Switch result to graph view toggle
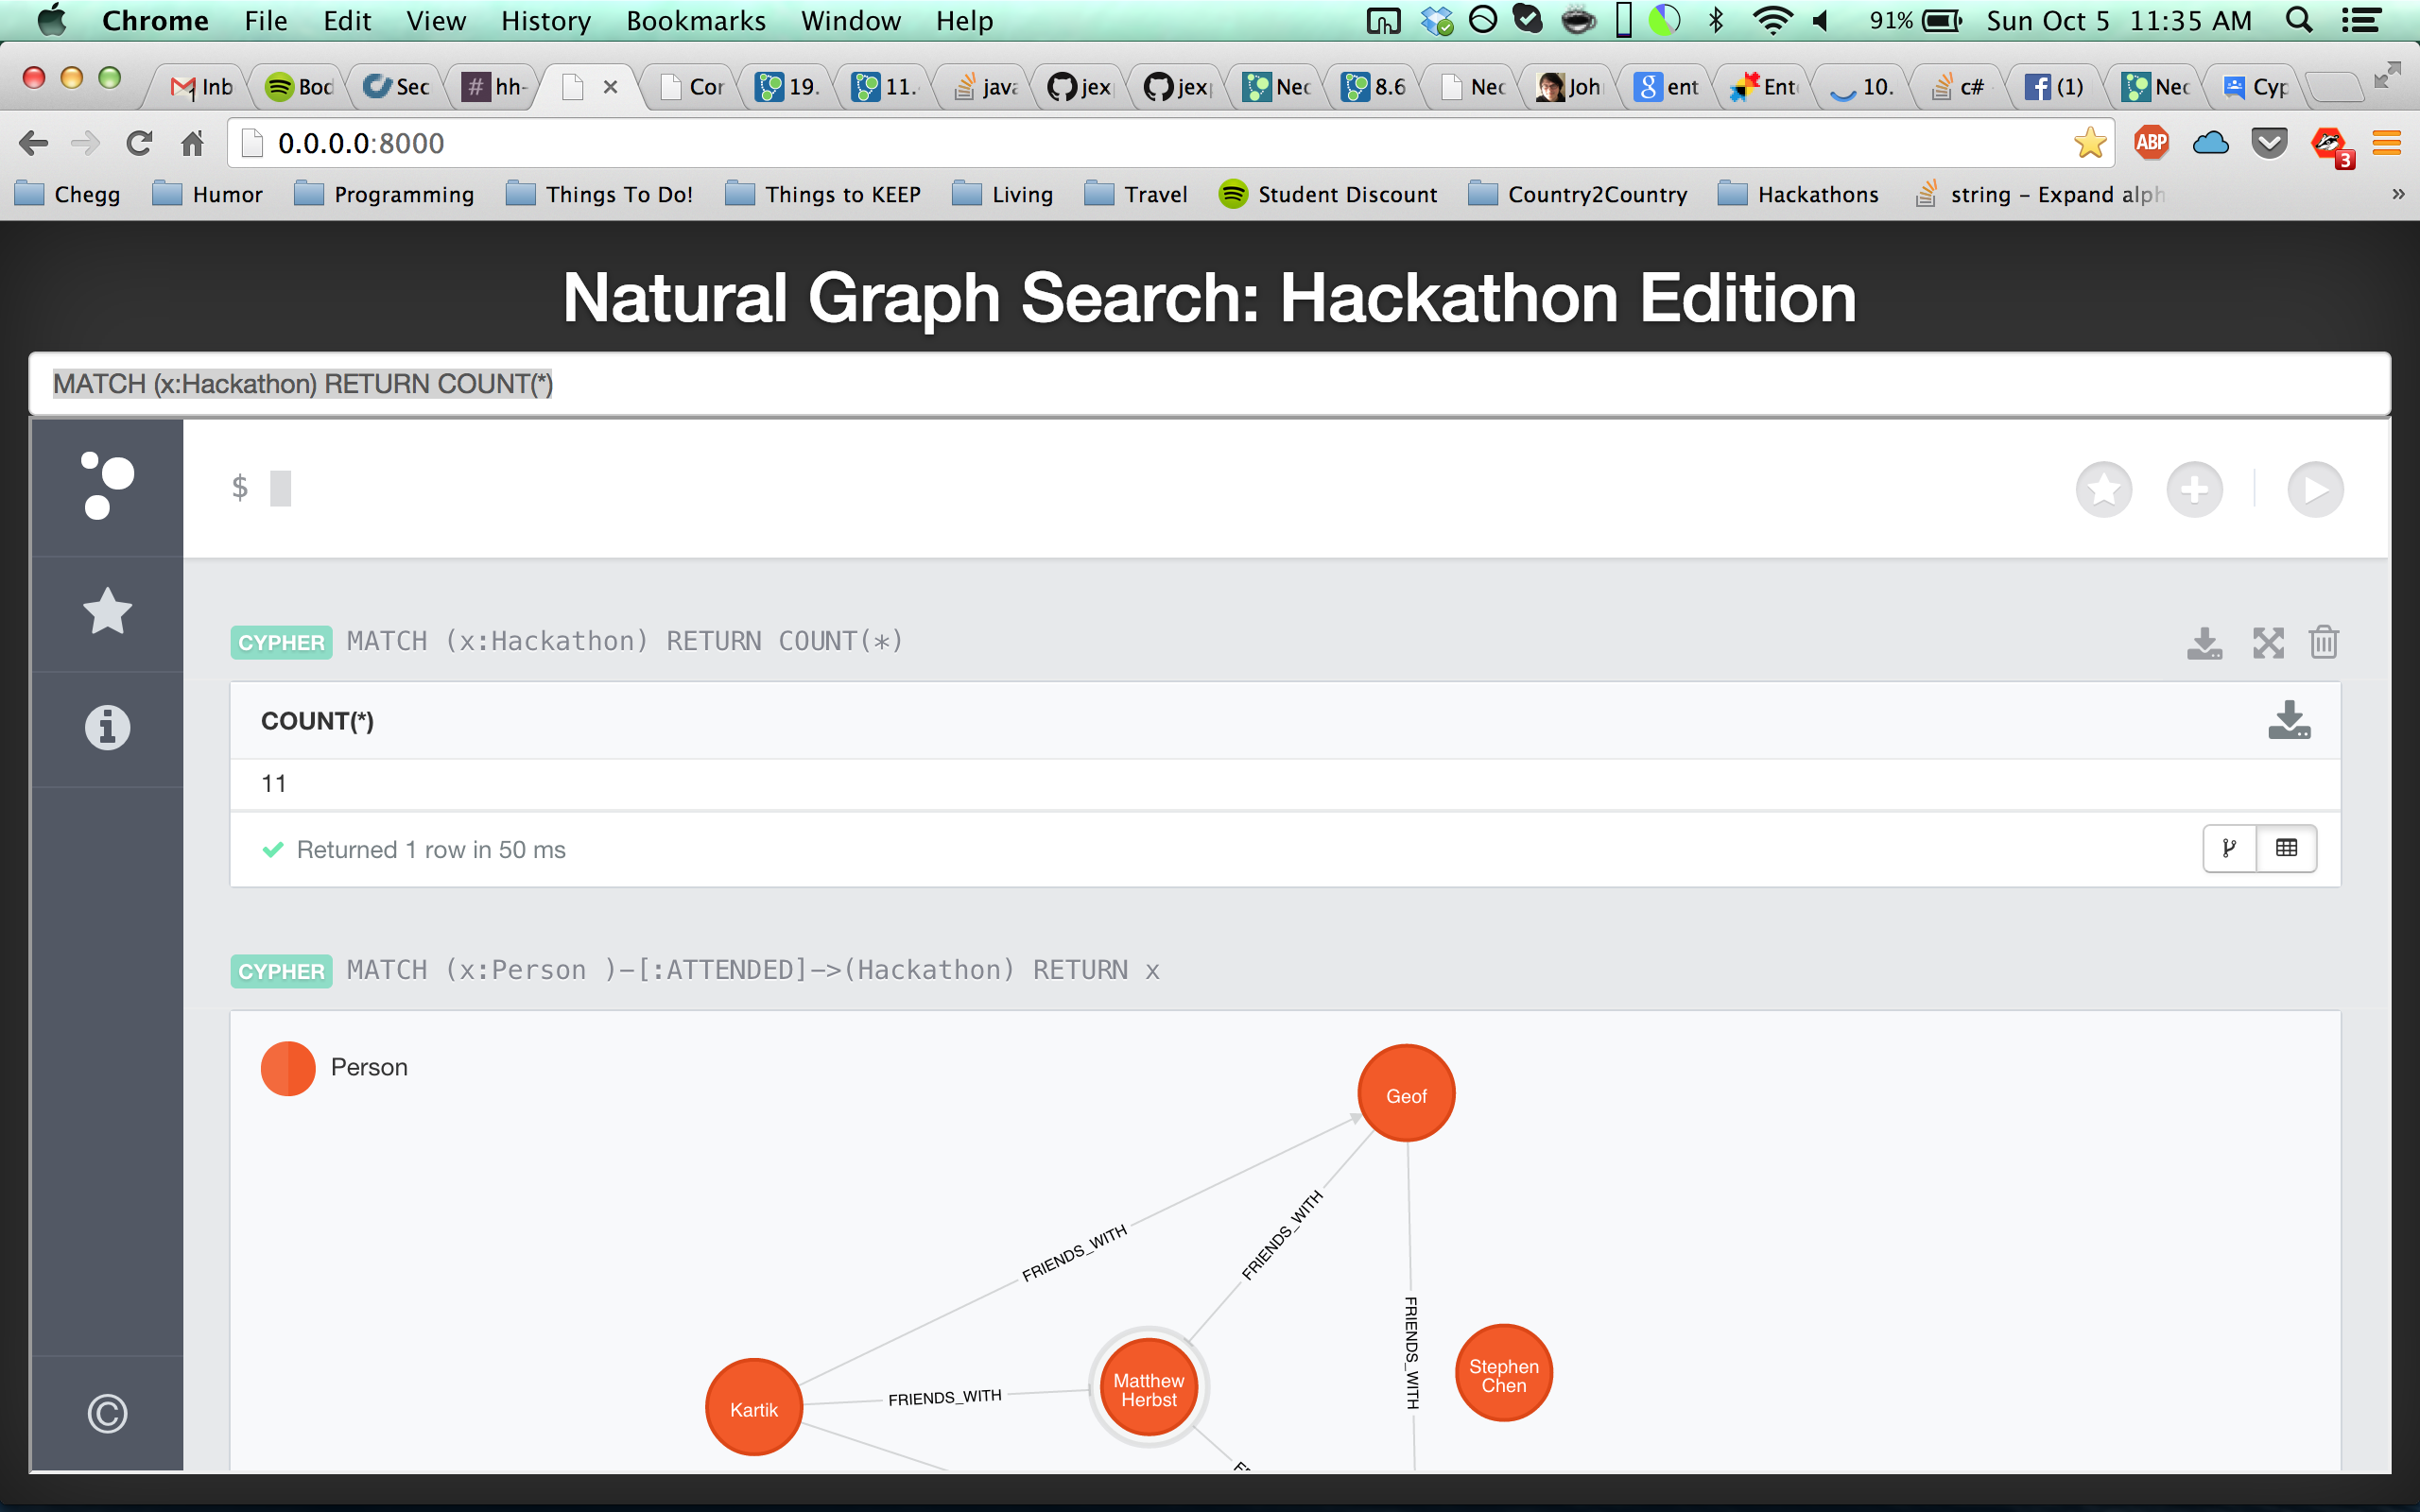The height and width of the screenshot is (1512, 2420). [x=2229, y=849]
